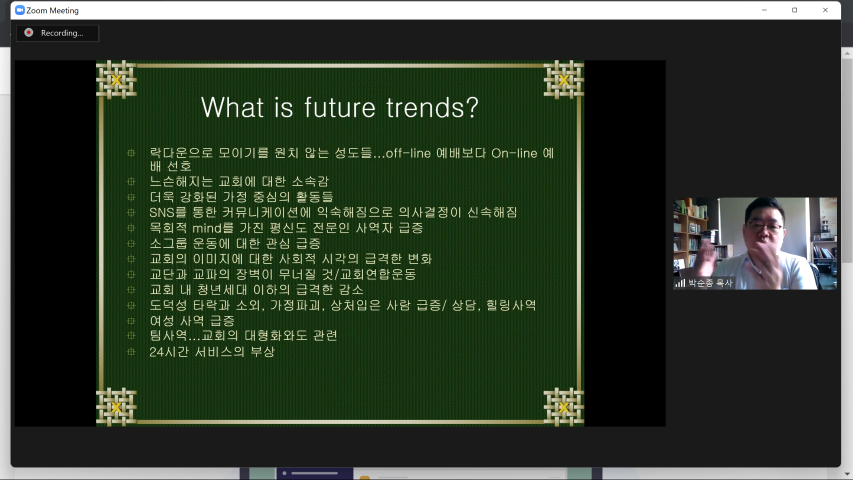The width and height of the screenshot is (853, 480).
Task: Select the 박순종 목사 video thumbnail
Action: point(755,243)
